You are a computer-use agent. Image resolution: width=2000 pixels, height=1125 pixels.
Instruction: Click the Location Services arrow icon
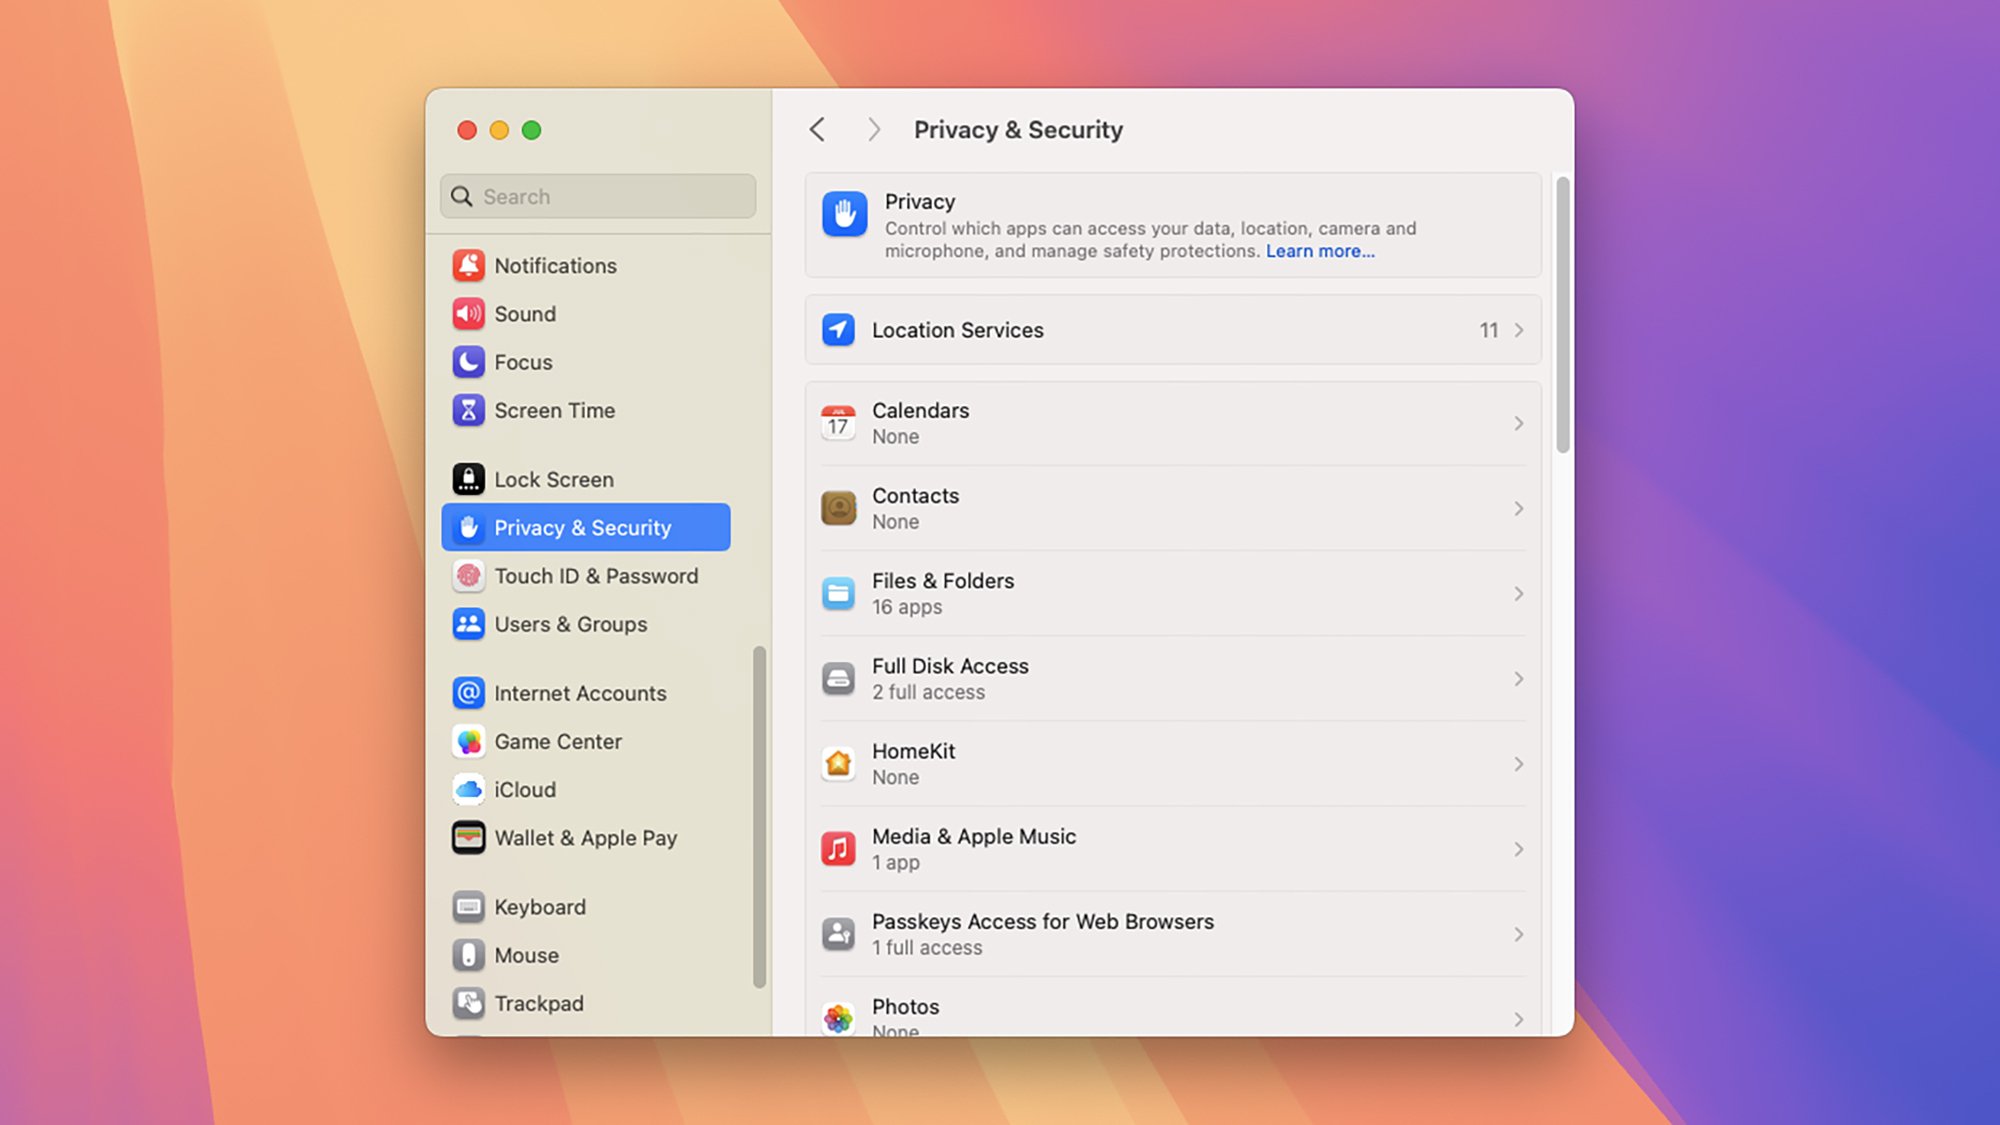tap(838, 330)
